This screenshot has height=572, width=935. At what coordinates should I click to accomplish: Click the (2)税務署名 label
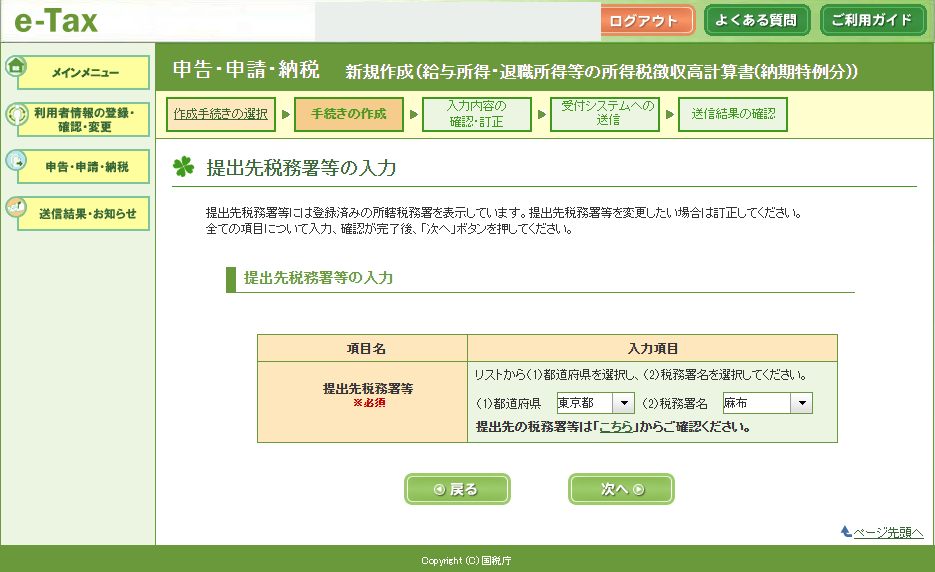point(674,404)
